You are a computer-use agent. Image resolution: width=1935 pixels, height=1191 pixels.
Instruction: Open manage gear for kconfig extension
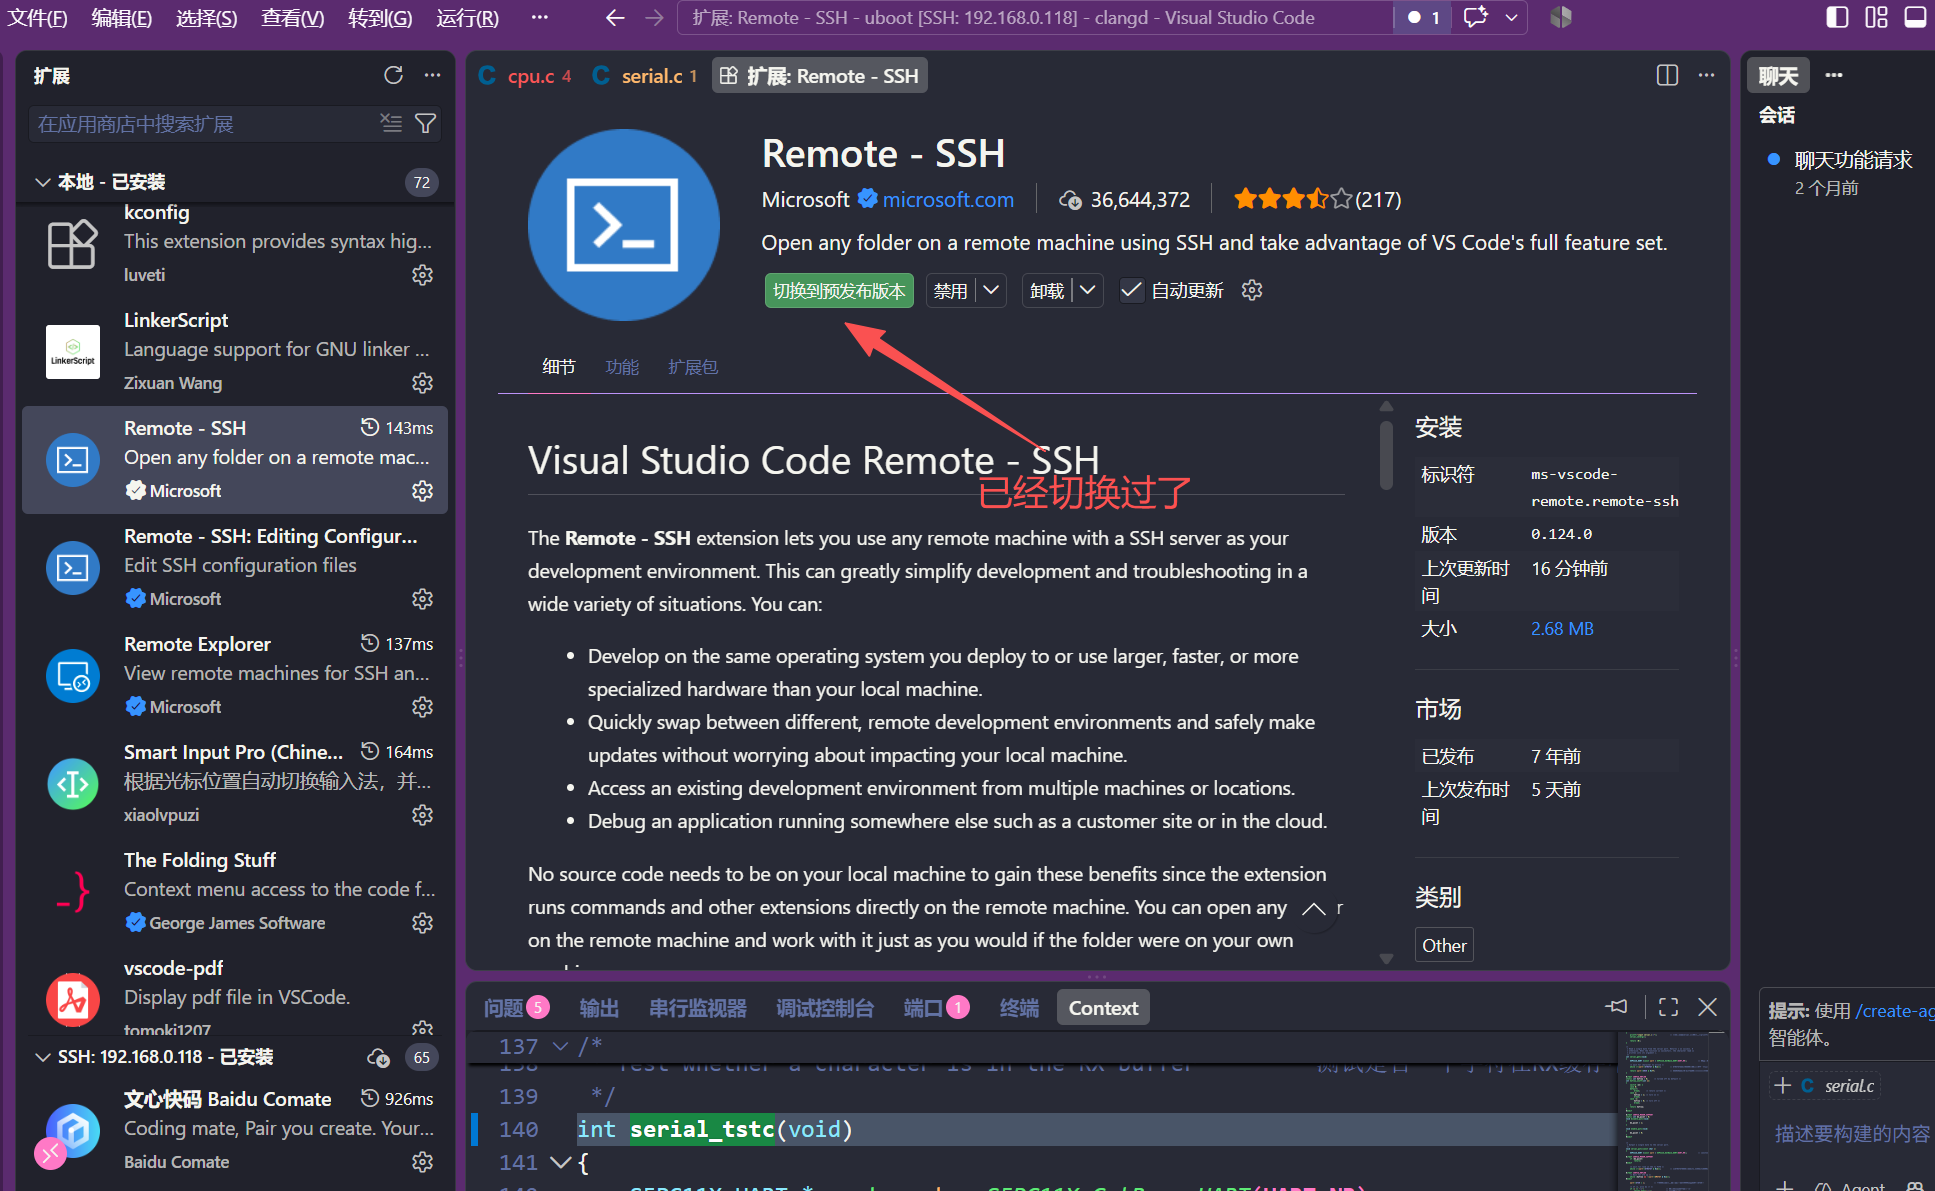click(x=423, y=275)
